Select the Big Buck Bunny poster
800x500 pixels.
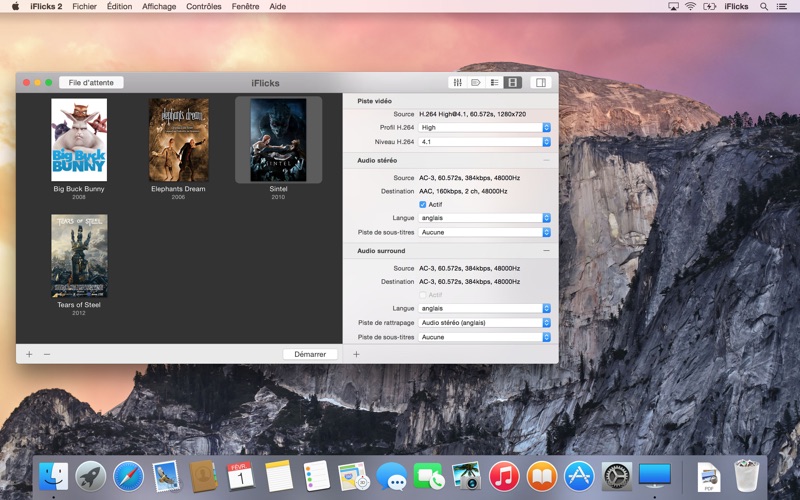[79, 140]
